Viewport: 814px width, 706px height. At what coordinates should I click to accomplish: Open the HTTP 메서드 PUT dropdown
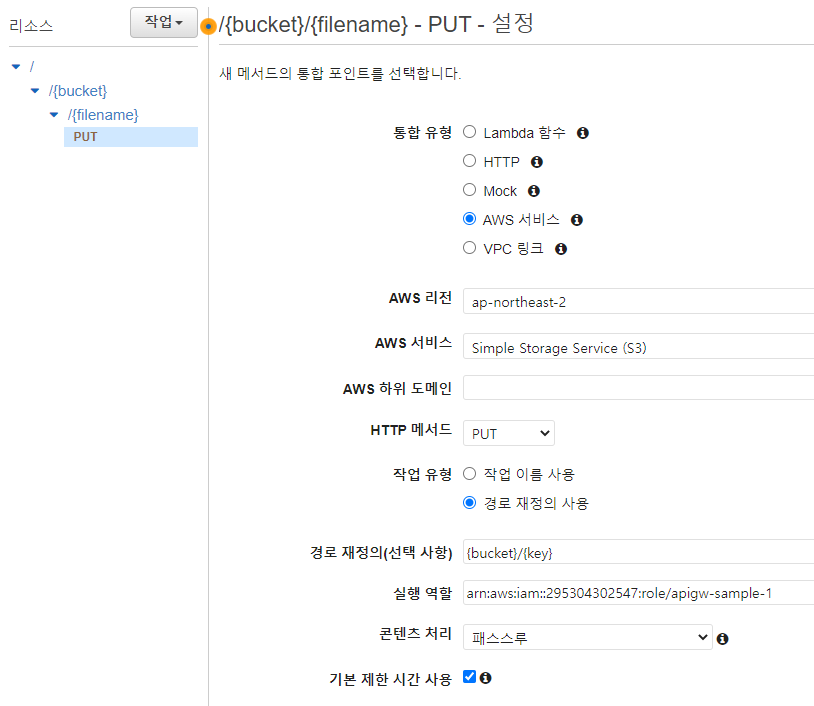[x=509, y=433]
